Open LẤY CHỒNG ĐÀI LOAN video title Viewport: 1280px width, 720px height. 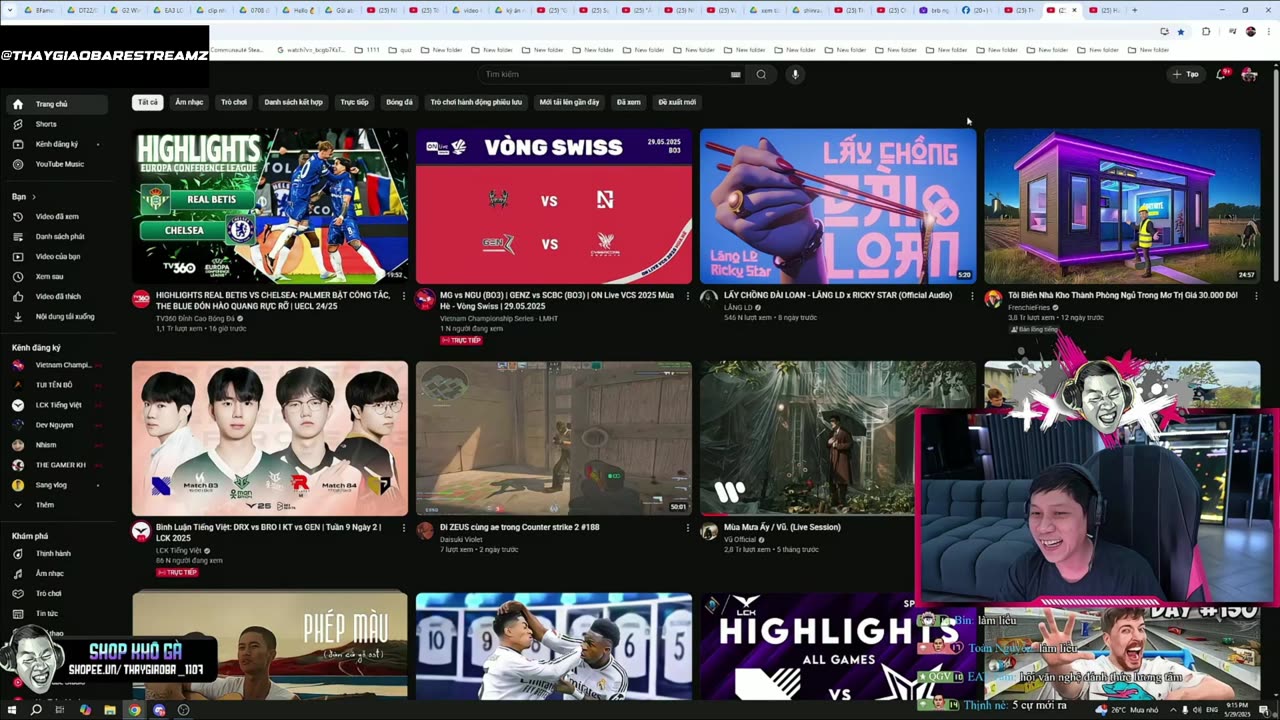[x=838, y=295]
